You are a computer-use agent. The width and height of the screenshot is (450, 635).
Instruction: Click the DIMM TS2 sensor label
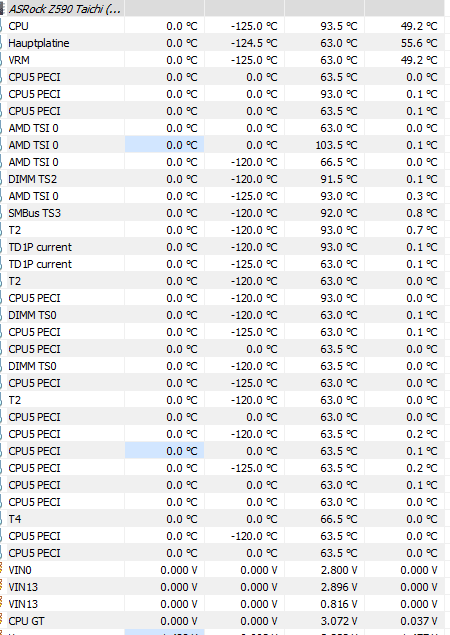pyautogui.click(x=32, y=179)
